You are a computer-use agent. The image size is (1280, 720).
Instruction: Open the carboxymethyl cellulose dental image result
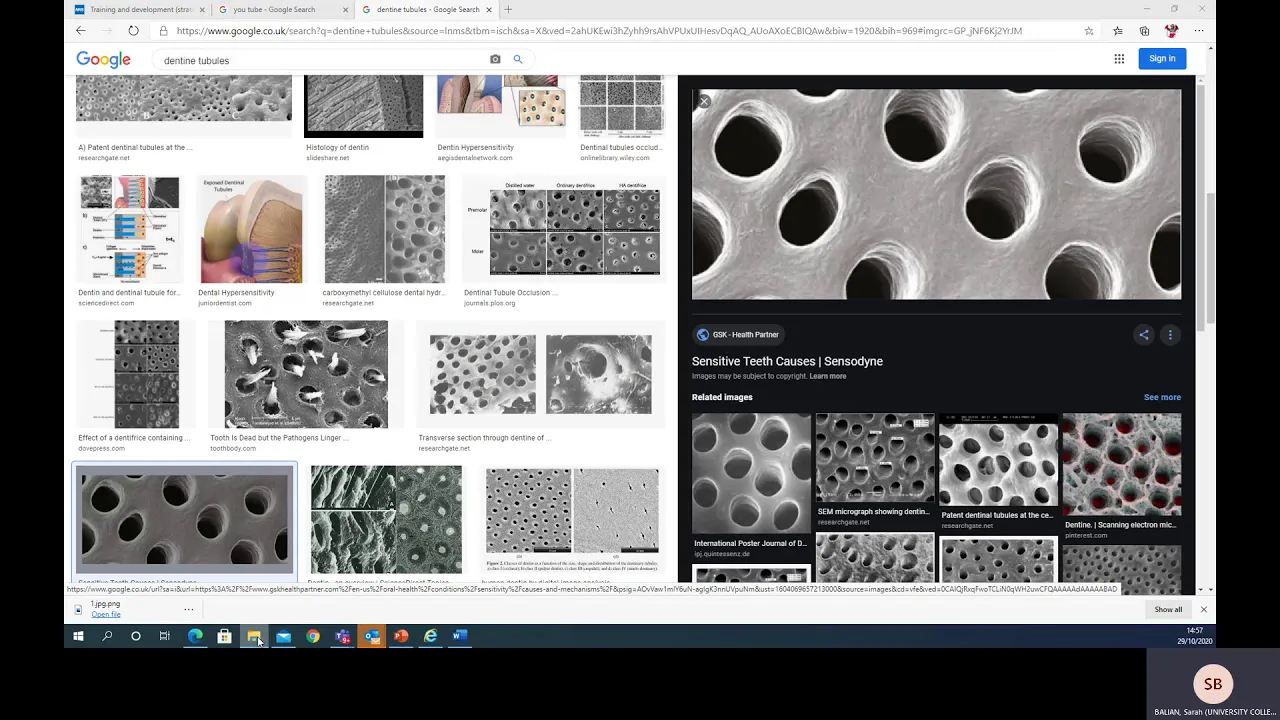click(x=385, y=230)
